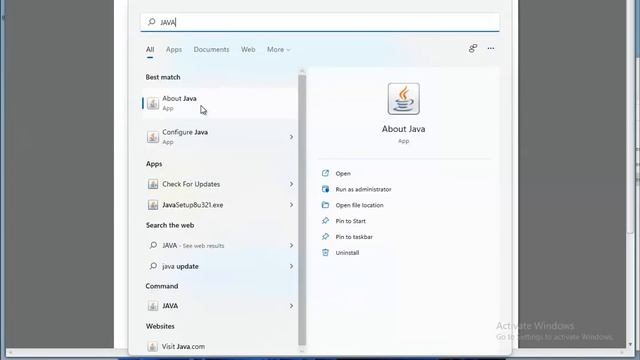Choose Pin to Start
The height and width of the screenshot is (360, 640).
click(x=351, y=221)
